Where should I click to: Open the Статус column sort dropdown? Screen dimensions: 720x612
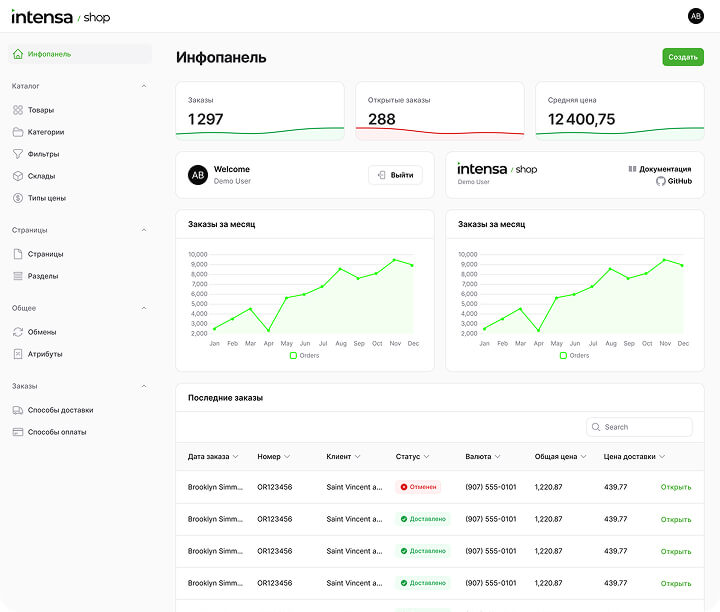coord(426,457)
